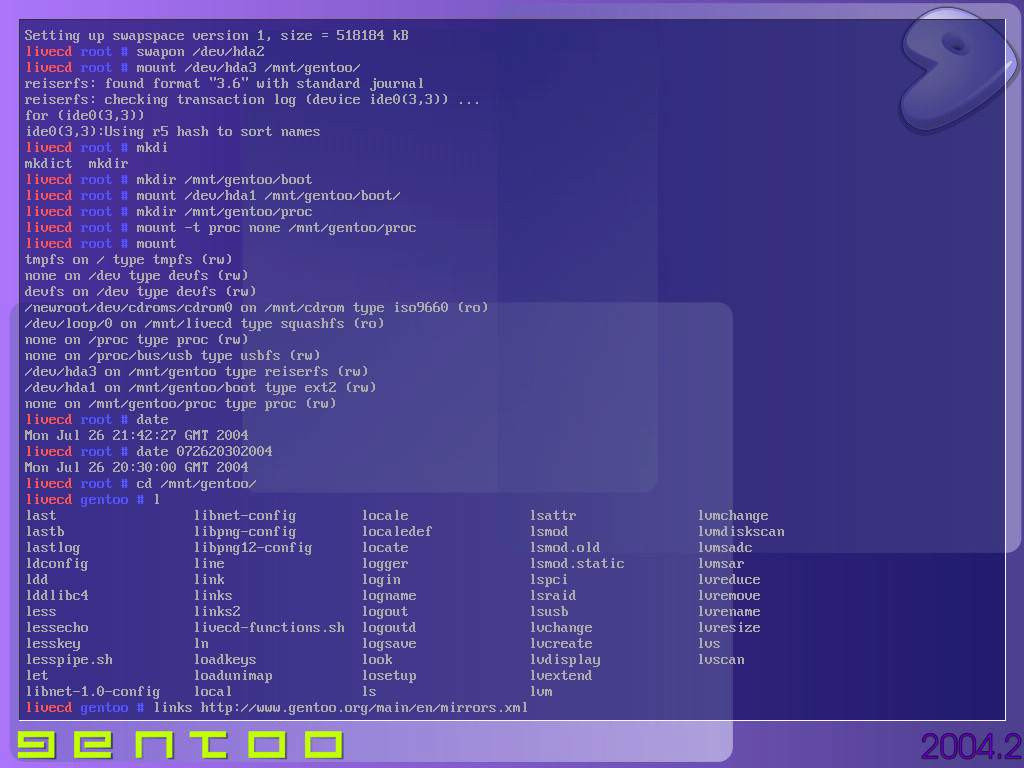Click 'livecd-functions.sh' in the listing
This screenshot has height=768, width=1024.
(x=269, y=628)
